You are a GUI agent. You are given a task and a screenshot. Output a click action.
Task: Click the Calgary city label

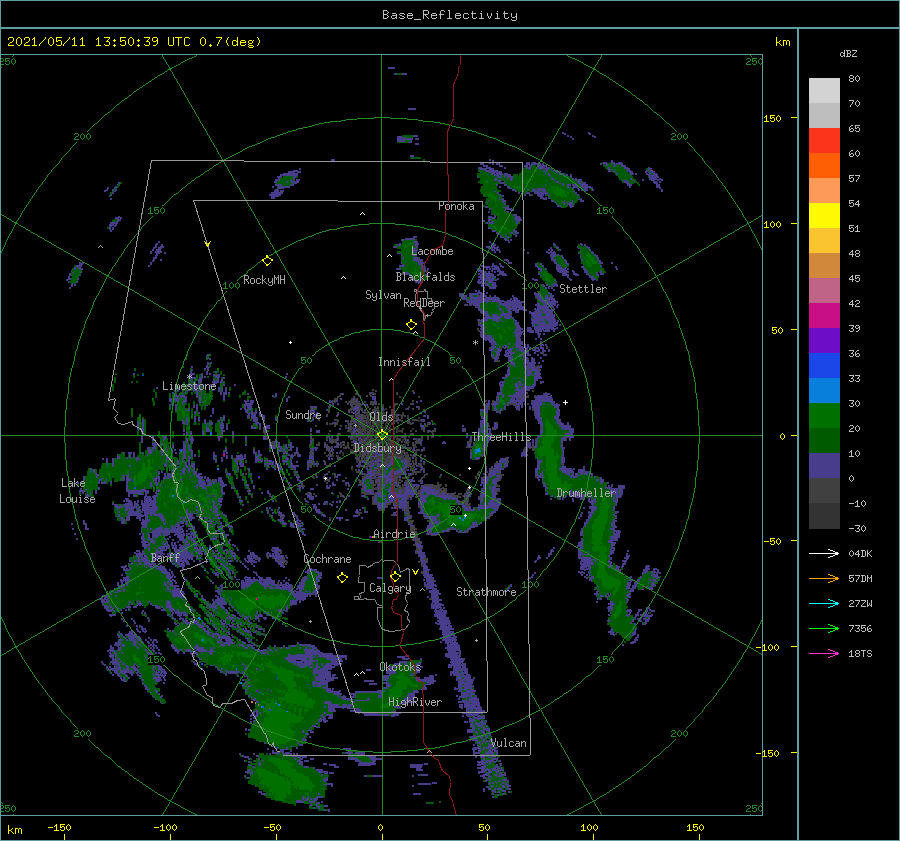click(x=390, y=588)
